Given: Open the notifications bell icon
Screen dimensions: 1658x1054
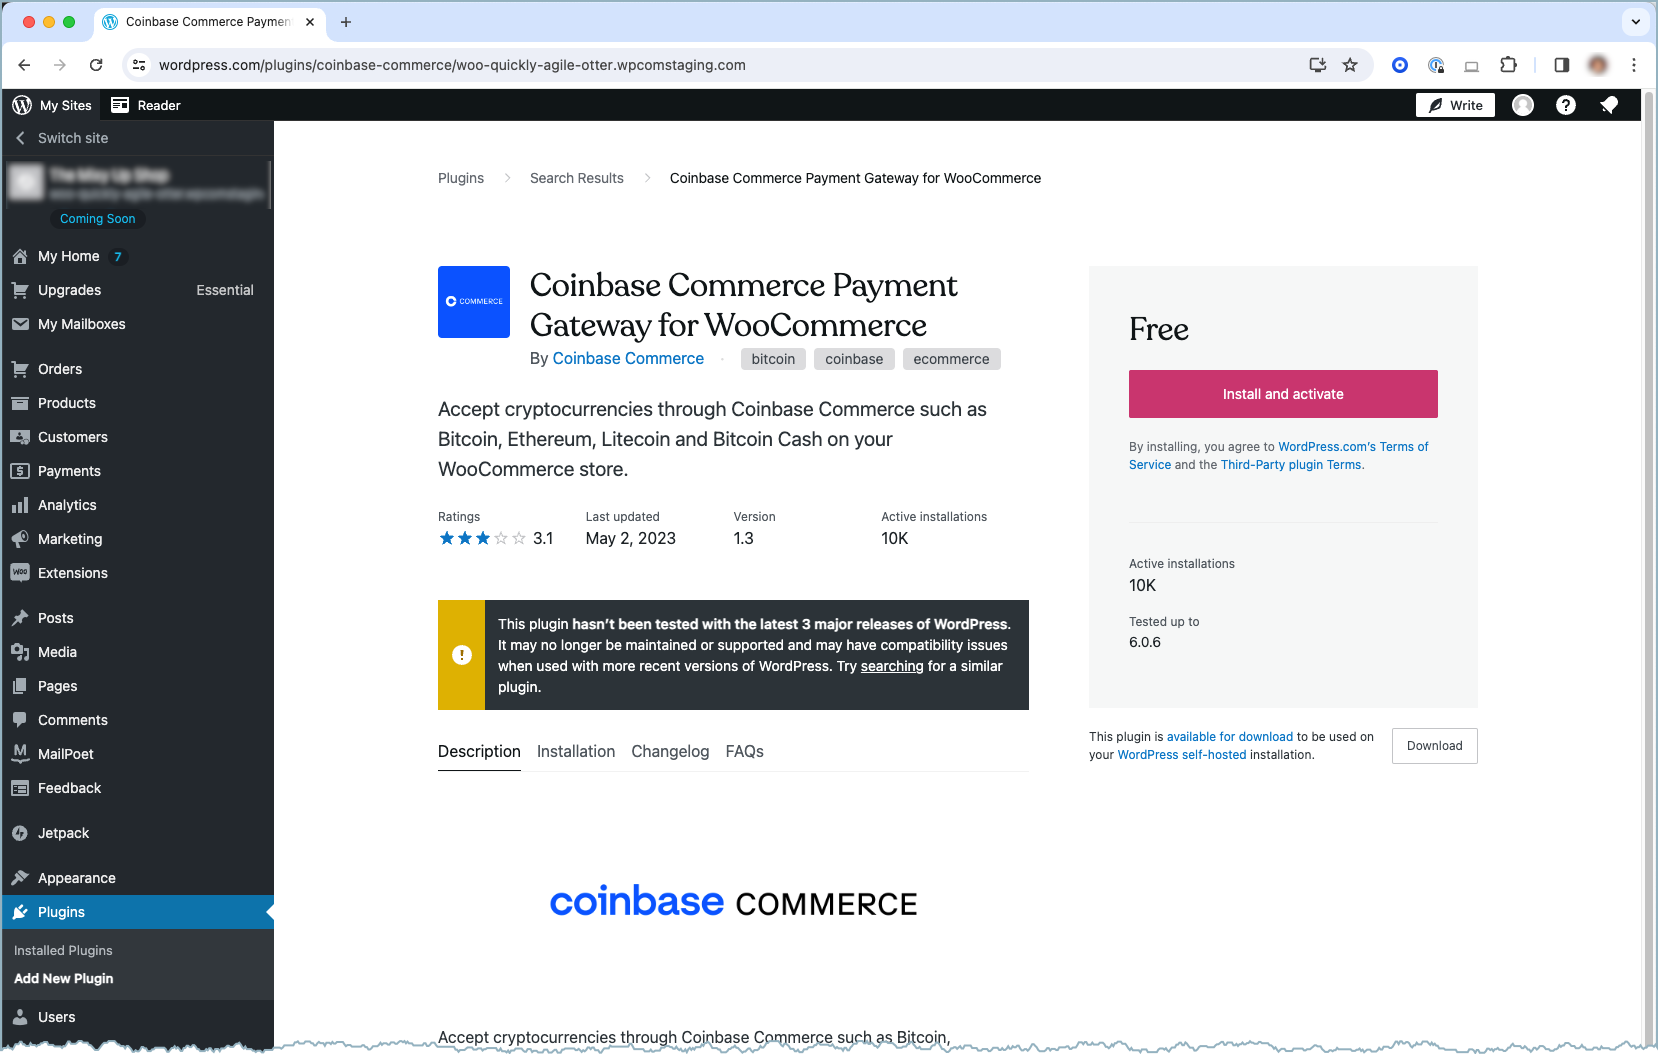Looking at the screenshot, I should [1609, 105].
